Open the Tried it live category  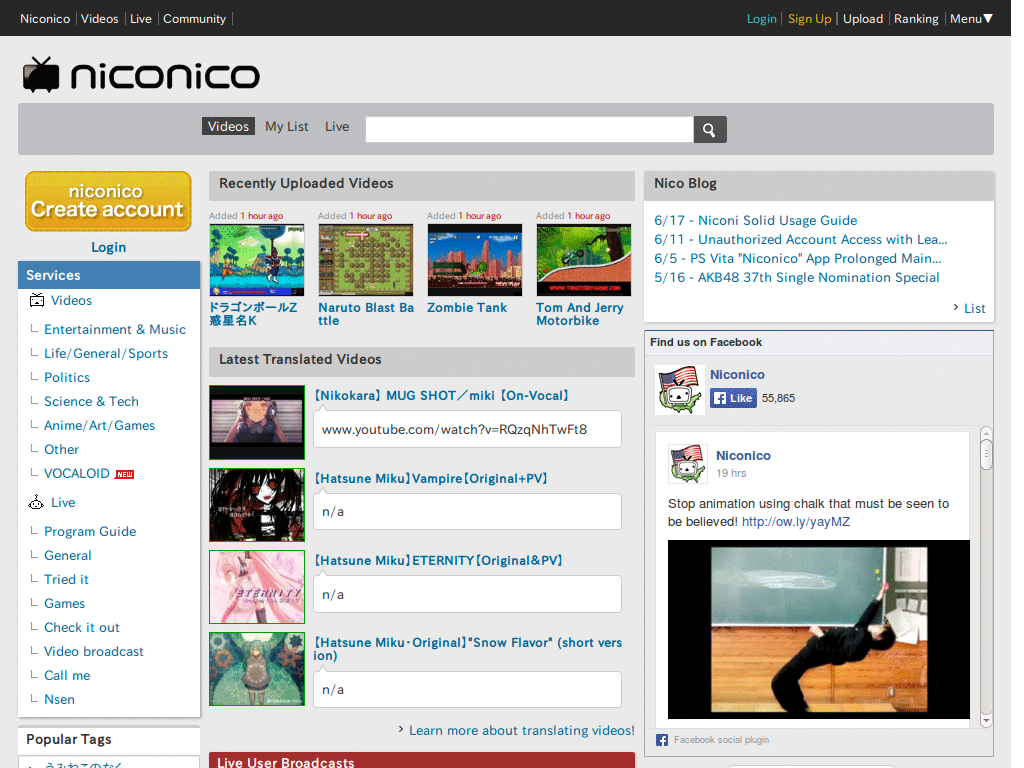pos(66,579)
